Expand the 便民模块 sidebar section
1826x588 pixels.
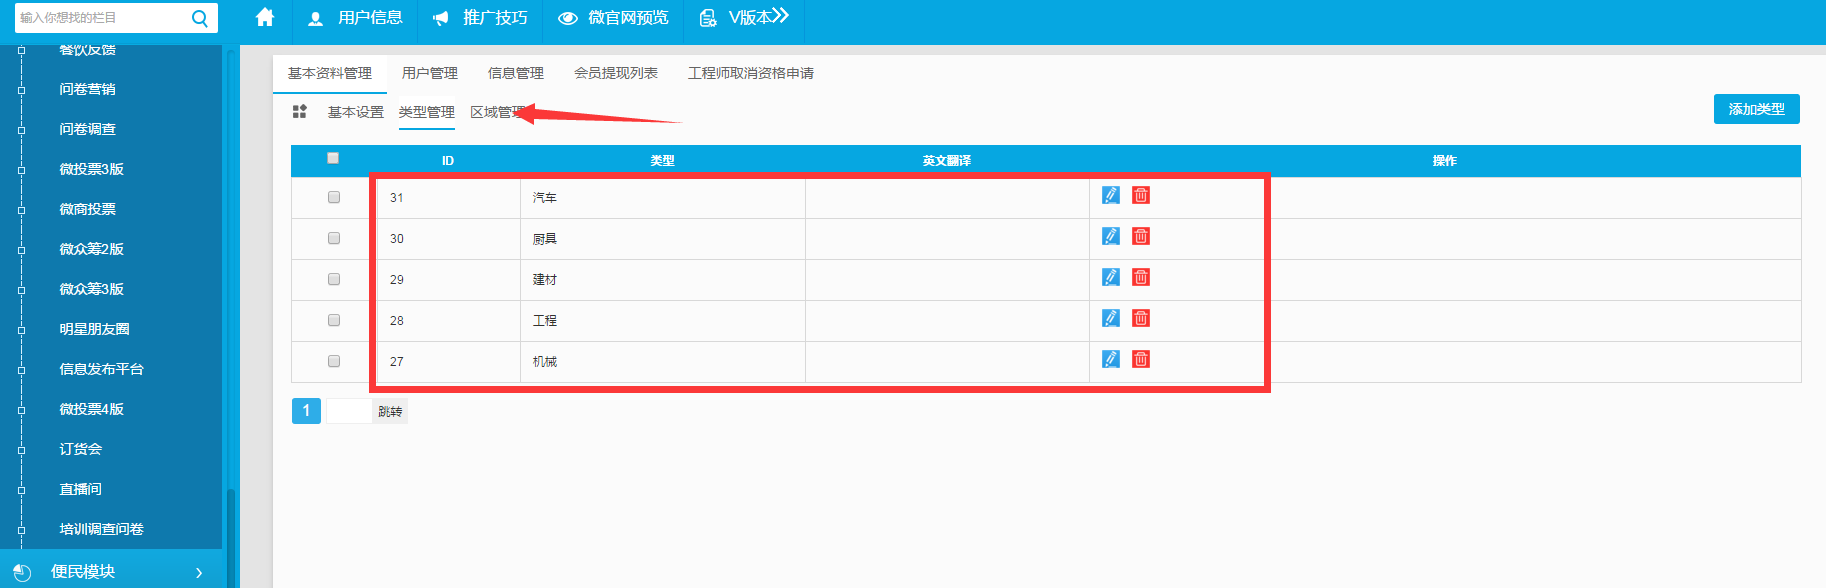(x=110, y=571)
